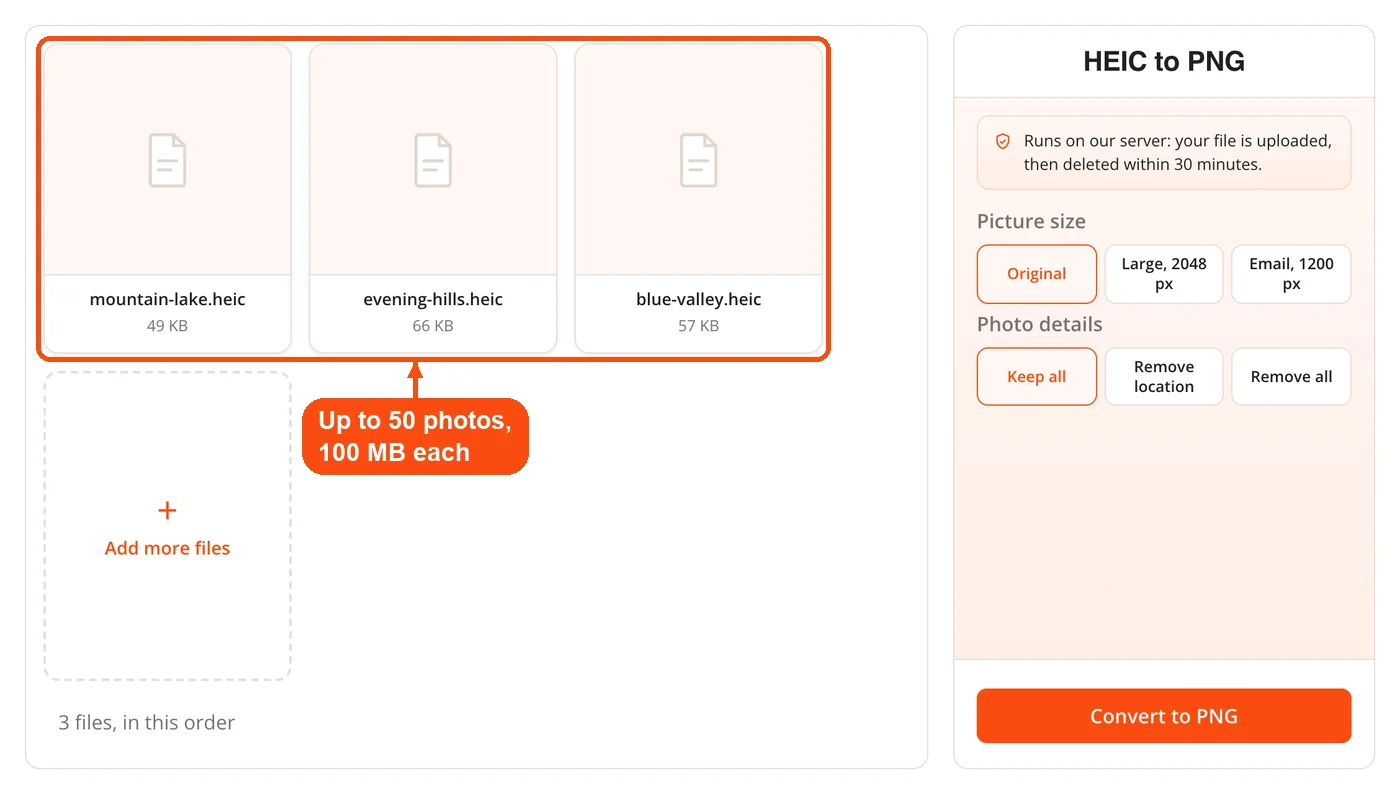Select Remove location option
This screenshot has width=1400, height=794.
pos(1164,377)
